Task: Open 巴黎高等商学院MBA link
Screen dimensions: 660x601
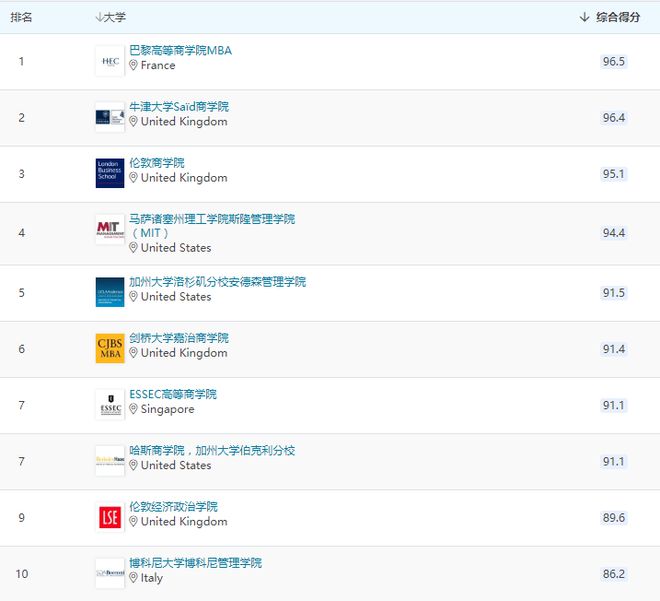Action: click(x=180, y=51)
